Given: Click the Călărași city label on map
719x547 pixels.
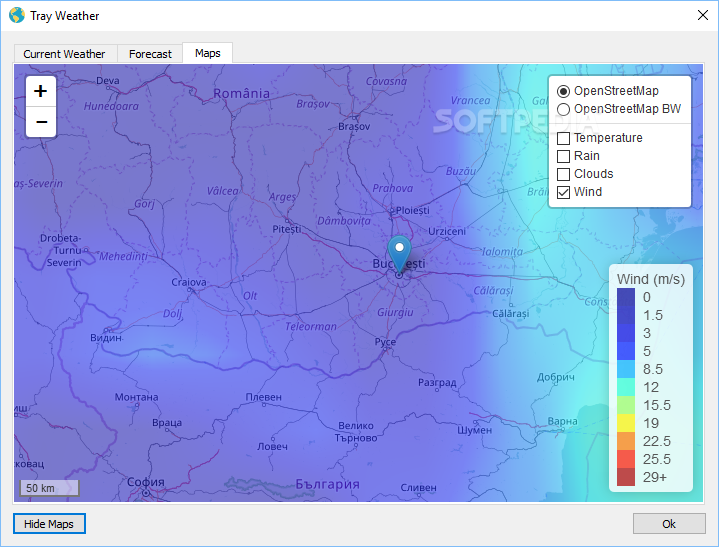Looking at the screenshot, I should (510, 313).
